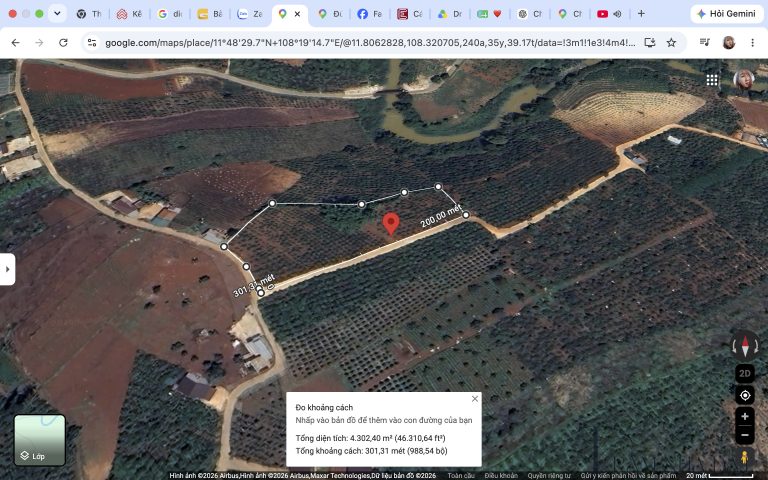Click the measurement point by the 301,31 mét label
This screenshot has height=480, width=768.
(261, 293)
